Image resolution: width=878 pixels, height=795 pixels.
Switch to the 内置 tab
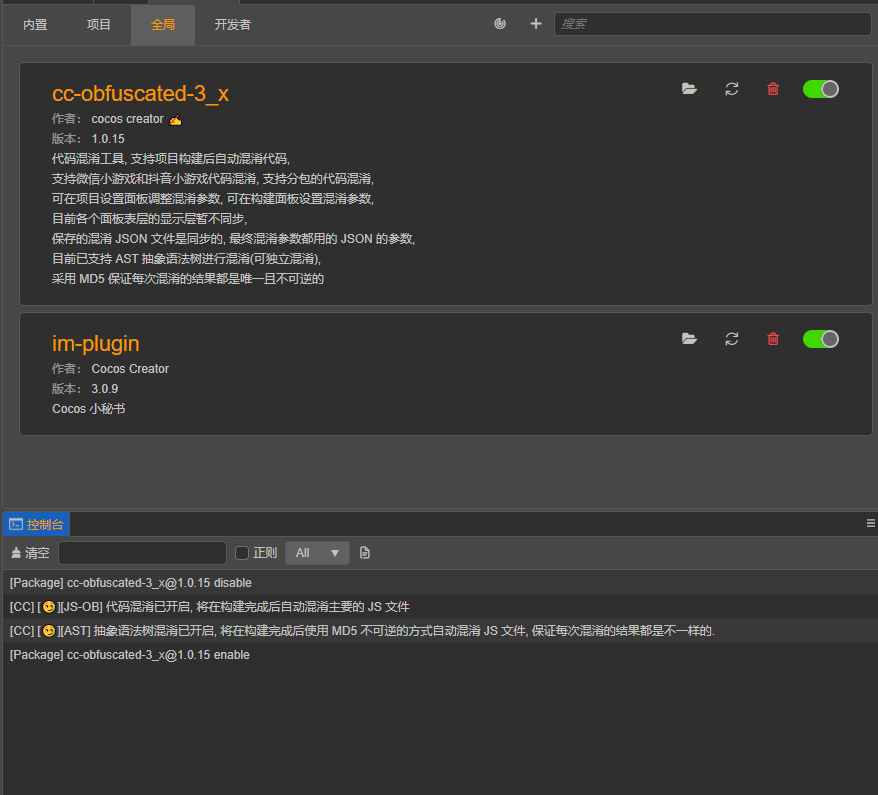tap(35, 25)
